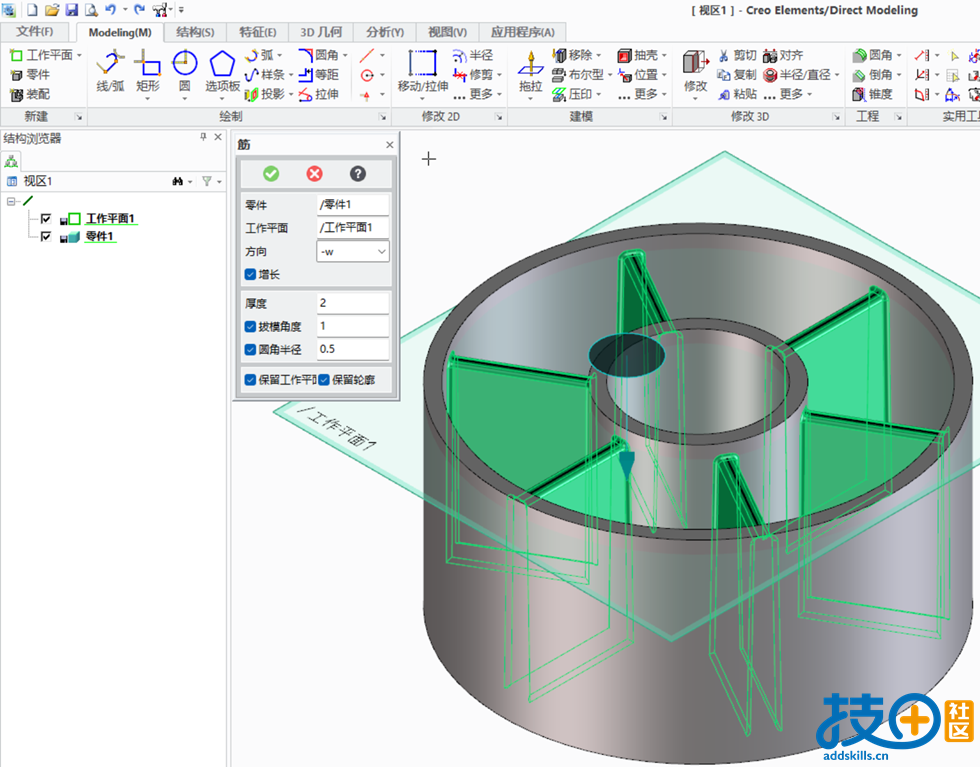The height and width of the screenshot is (767, 980).
Task: Select the 圆 (Circle) tool
Action: pyautogui.click(x=184, y=72)
